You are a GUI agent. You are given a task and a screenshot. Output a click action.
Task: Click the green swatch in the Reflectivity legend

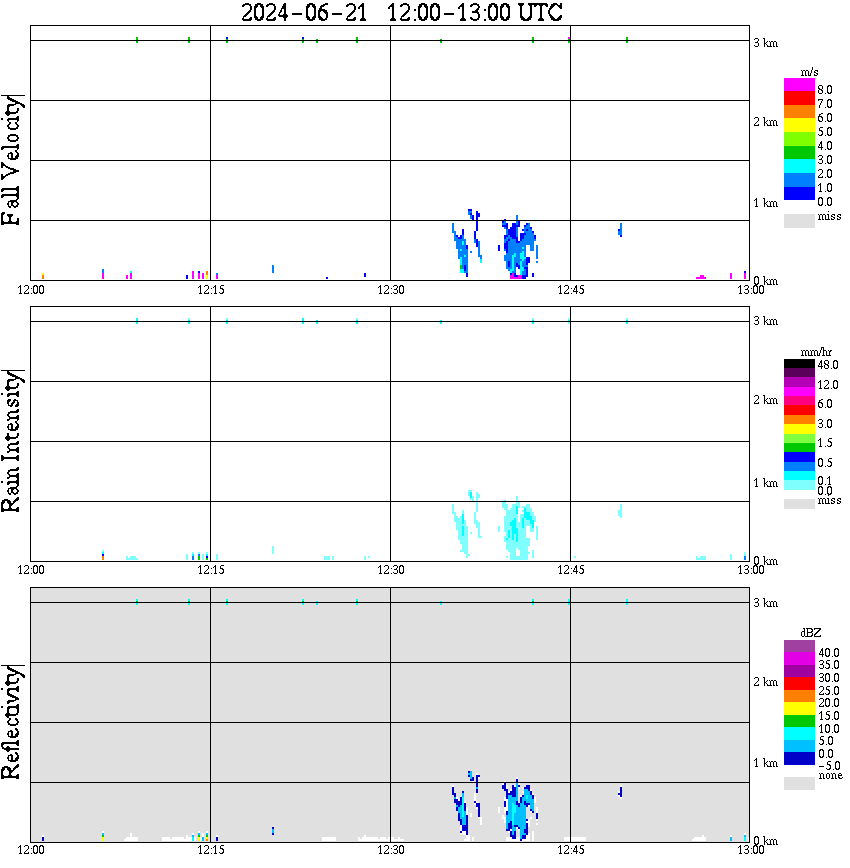pos(799,721)
